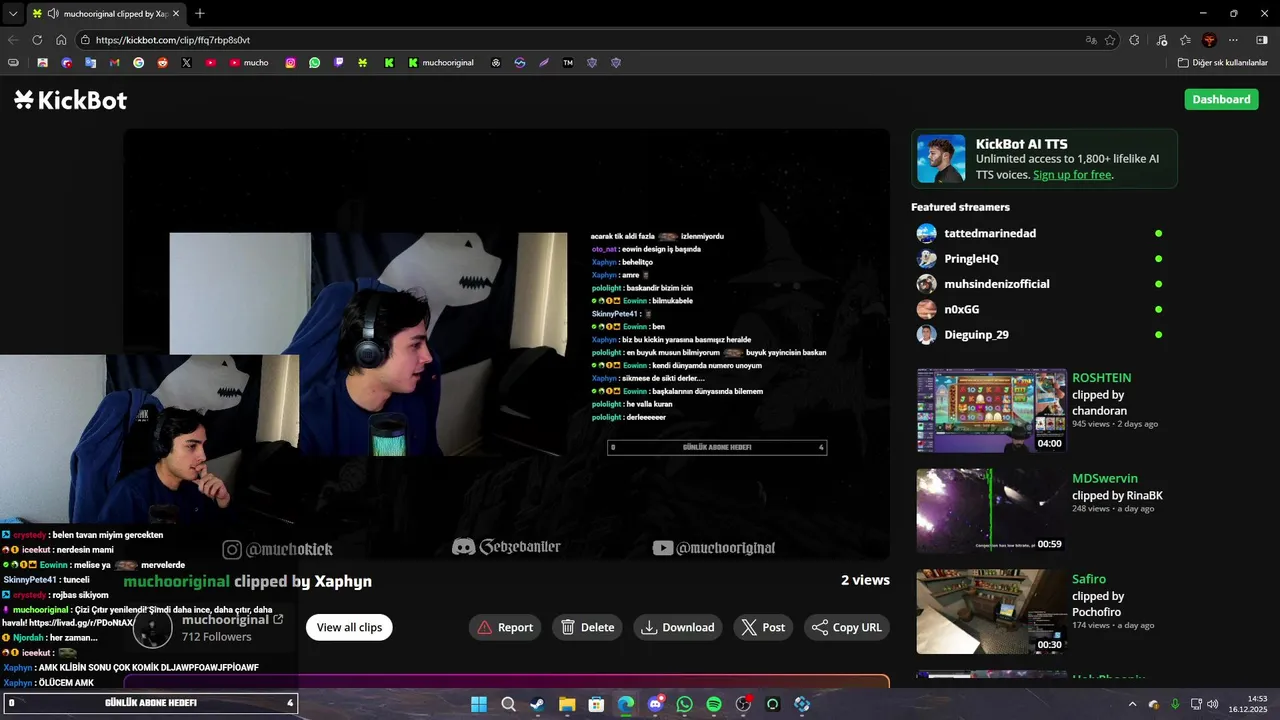
Task: Open File Explorer from the taskbar
Action: pos(567,704)
